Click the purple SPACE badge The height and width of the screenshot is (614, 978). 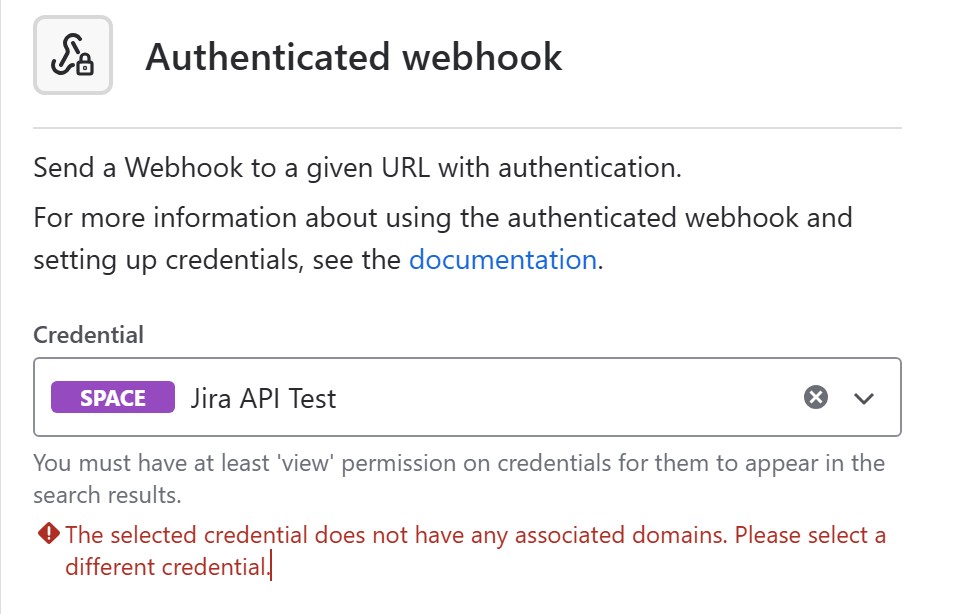113,398
